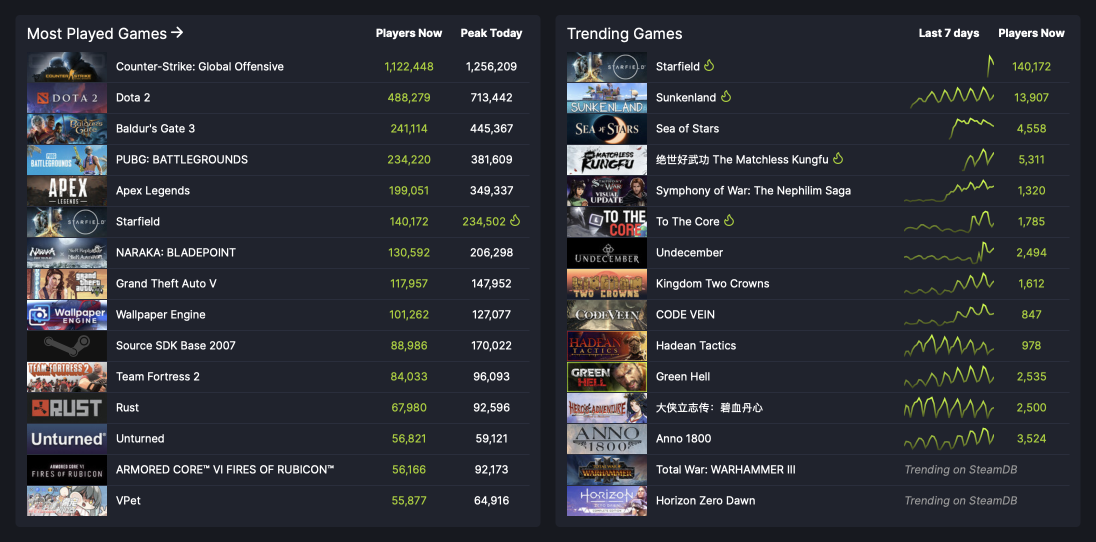Open the Sunkenland thumbnail
Screen dimensions: 1096x542
[607, 98]
